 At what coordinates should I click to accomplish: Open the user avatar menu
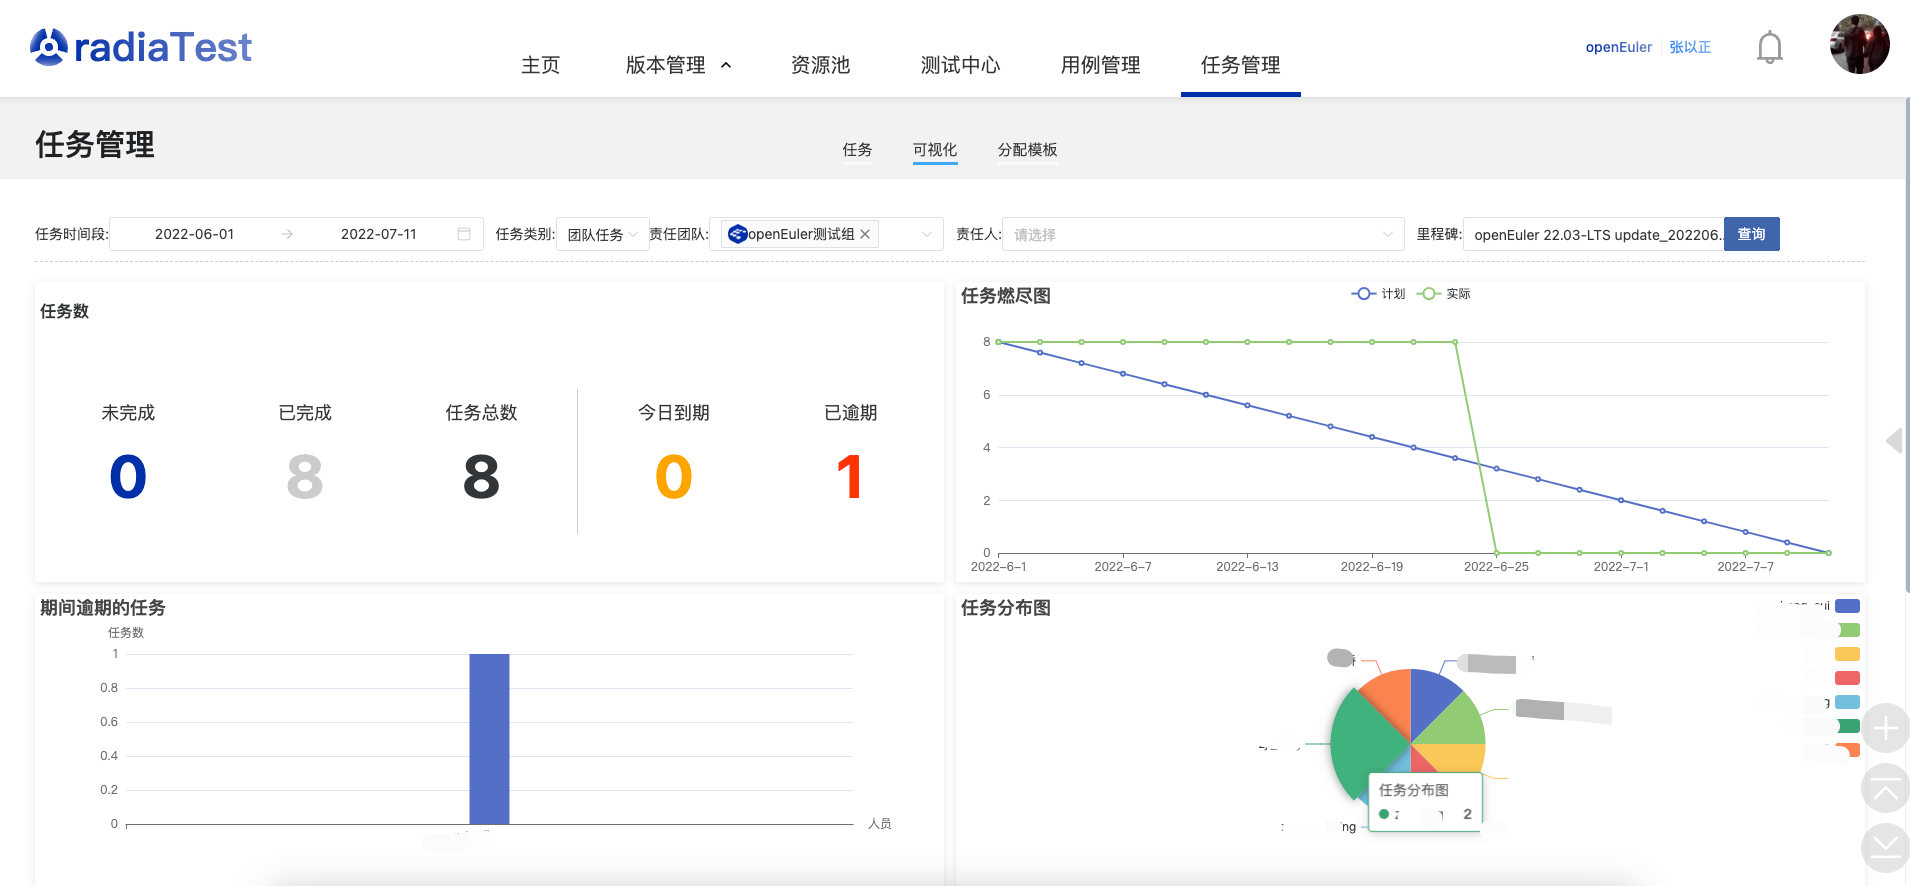click(x=1858, y=45)
